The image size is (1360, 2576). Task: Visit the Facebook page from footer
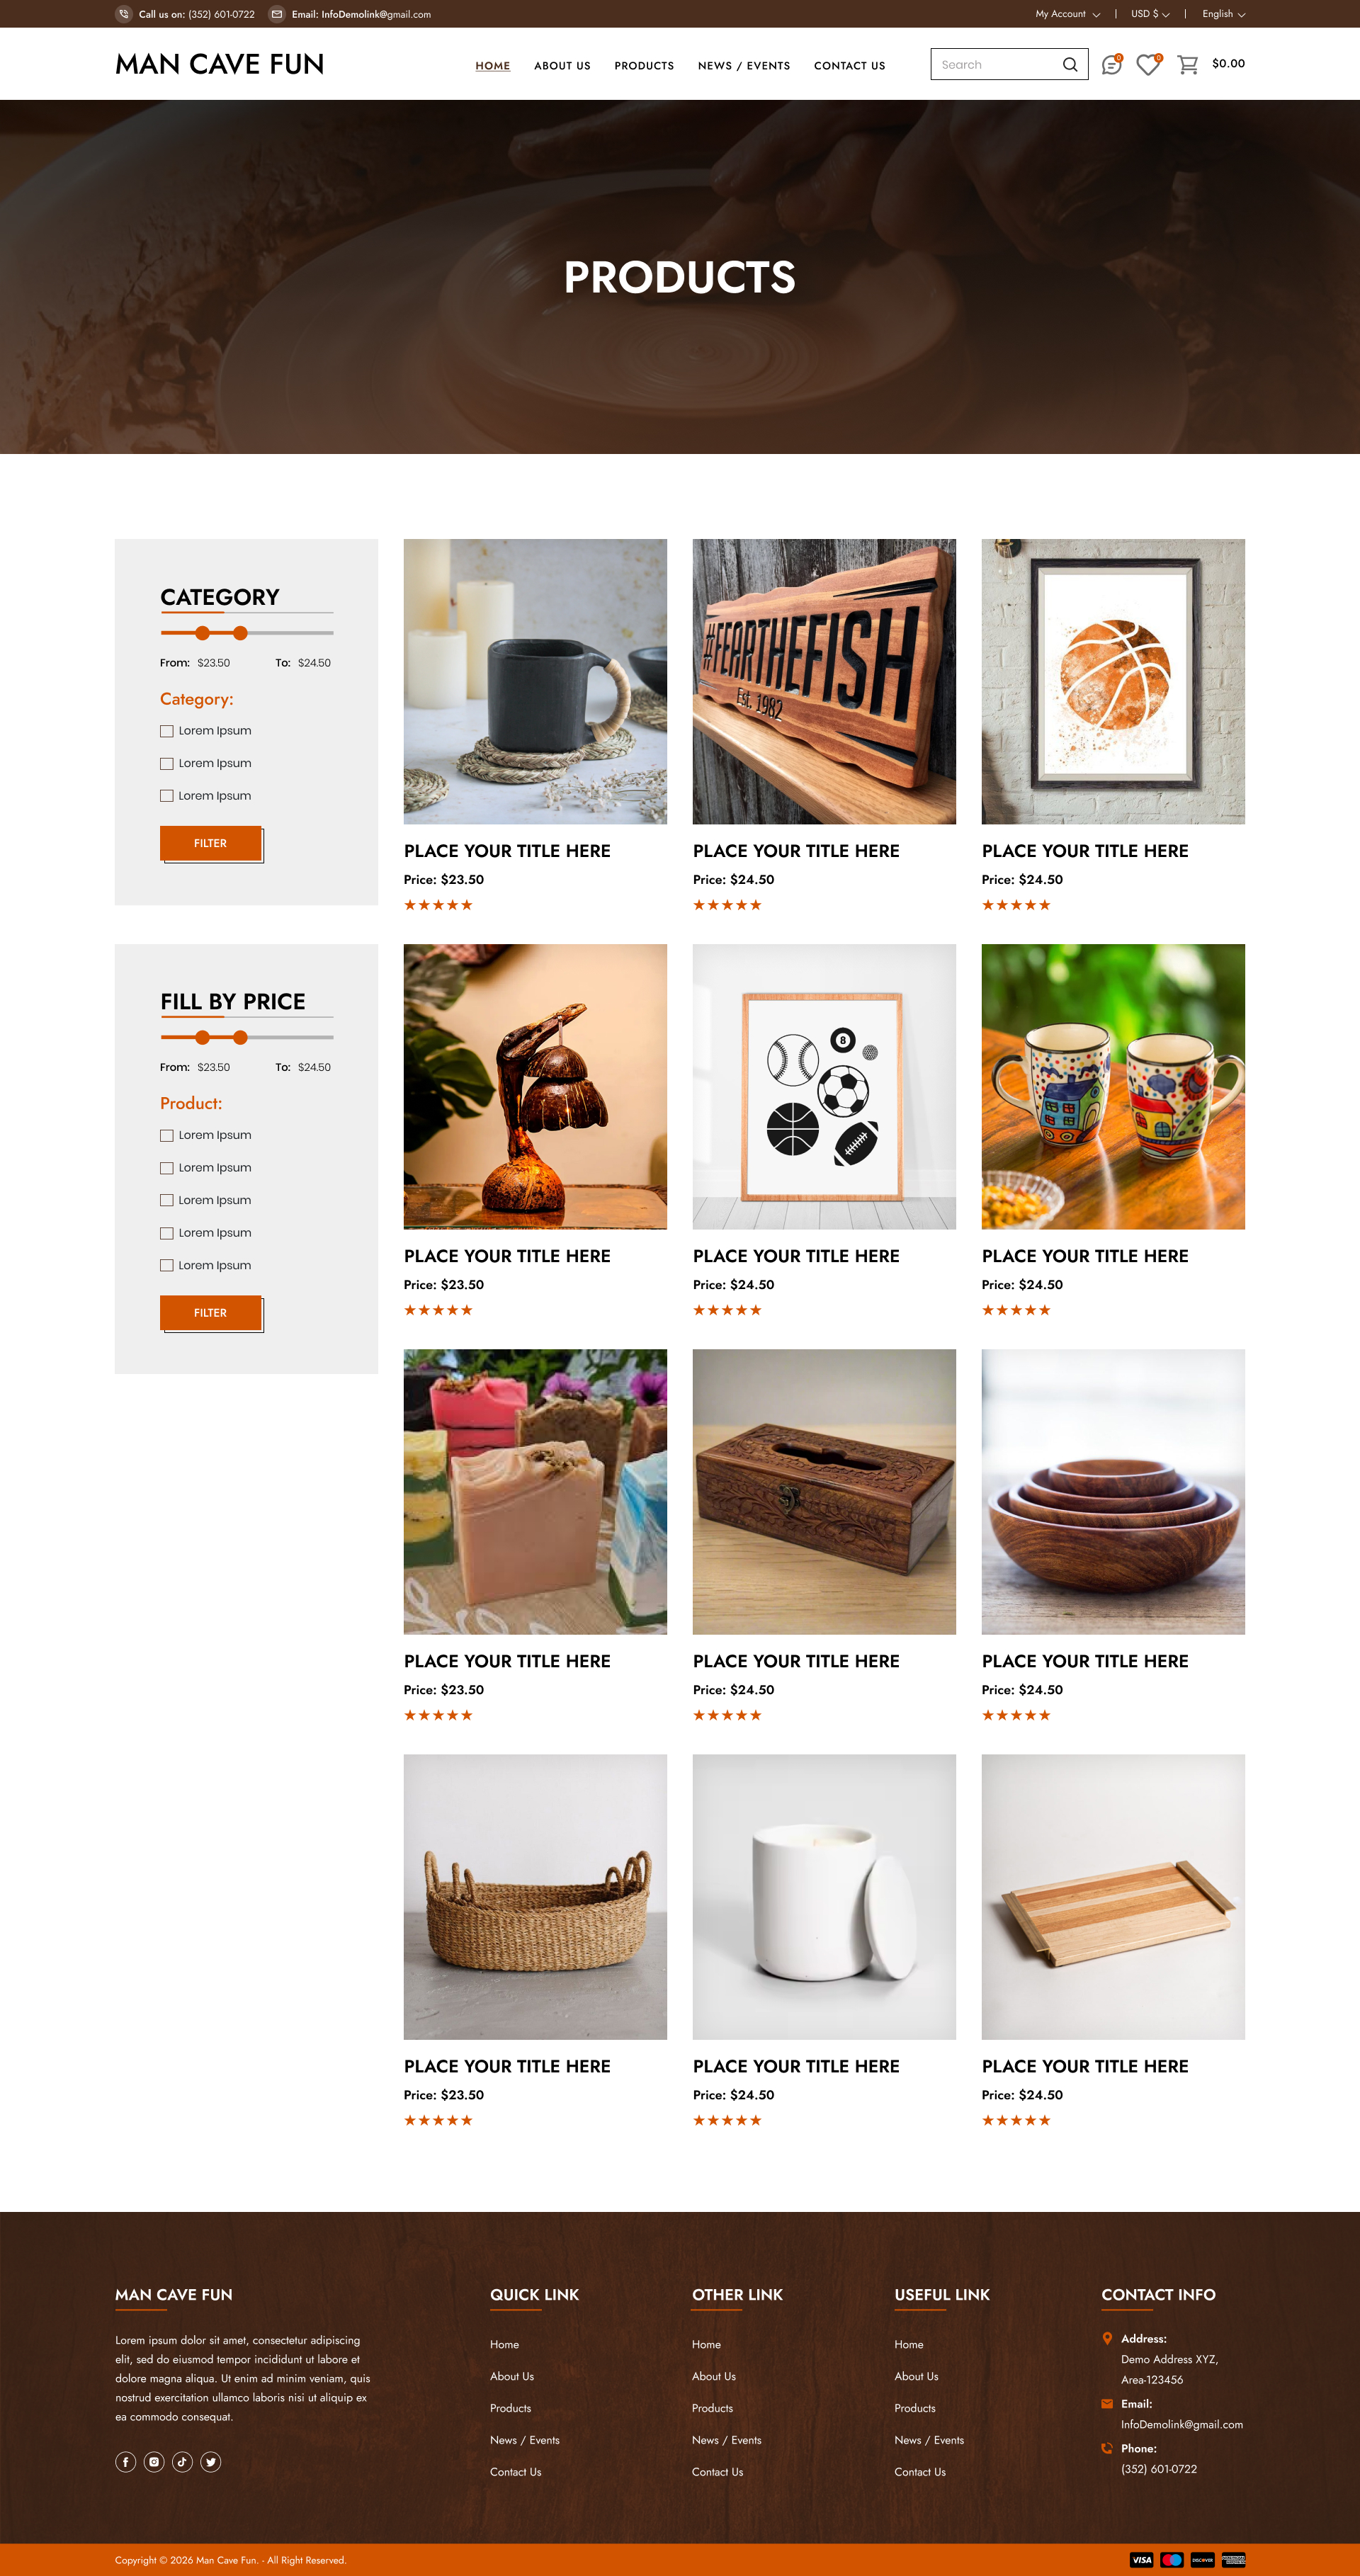[x=125, y=2462]
